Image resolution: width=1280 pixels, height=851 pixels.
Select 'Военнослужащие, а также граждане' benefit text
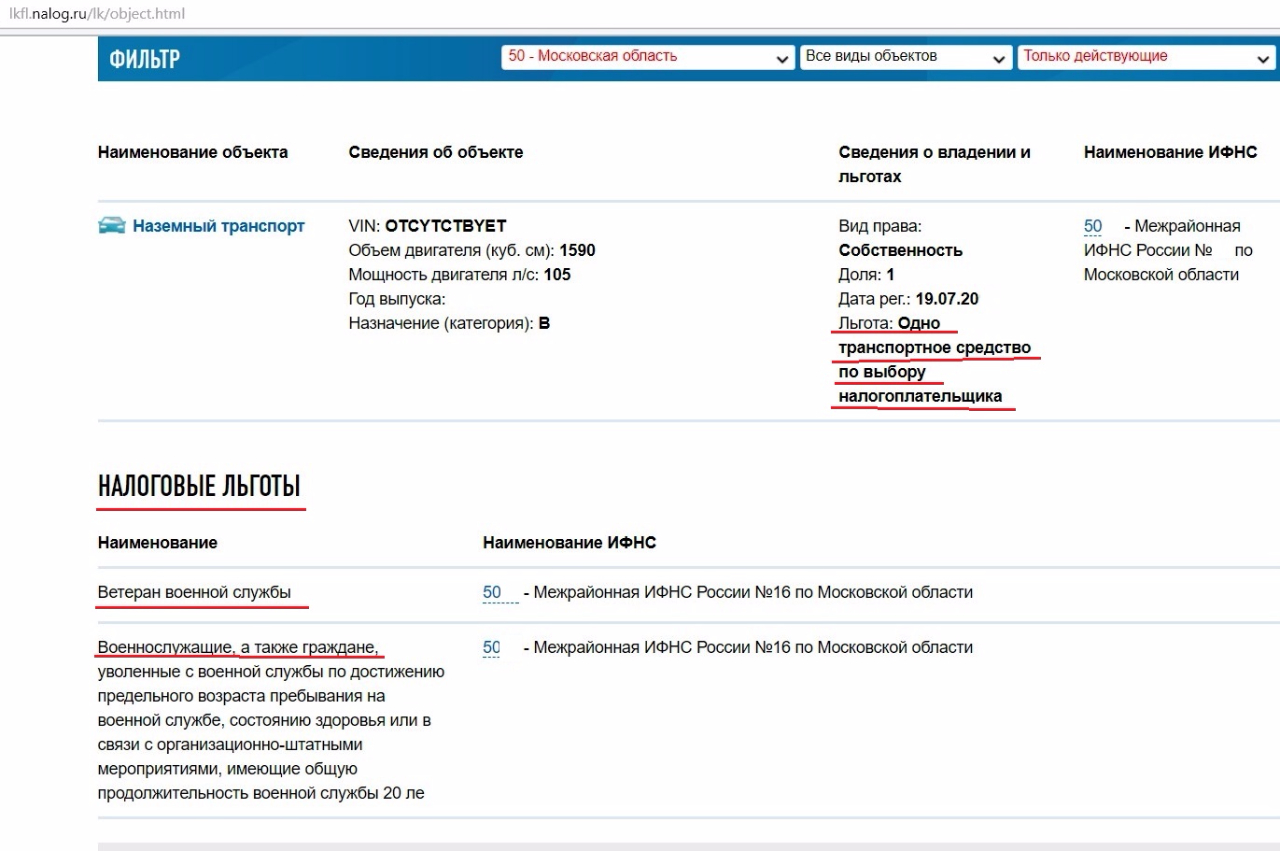(x=237, y=647)
